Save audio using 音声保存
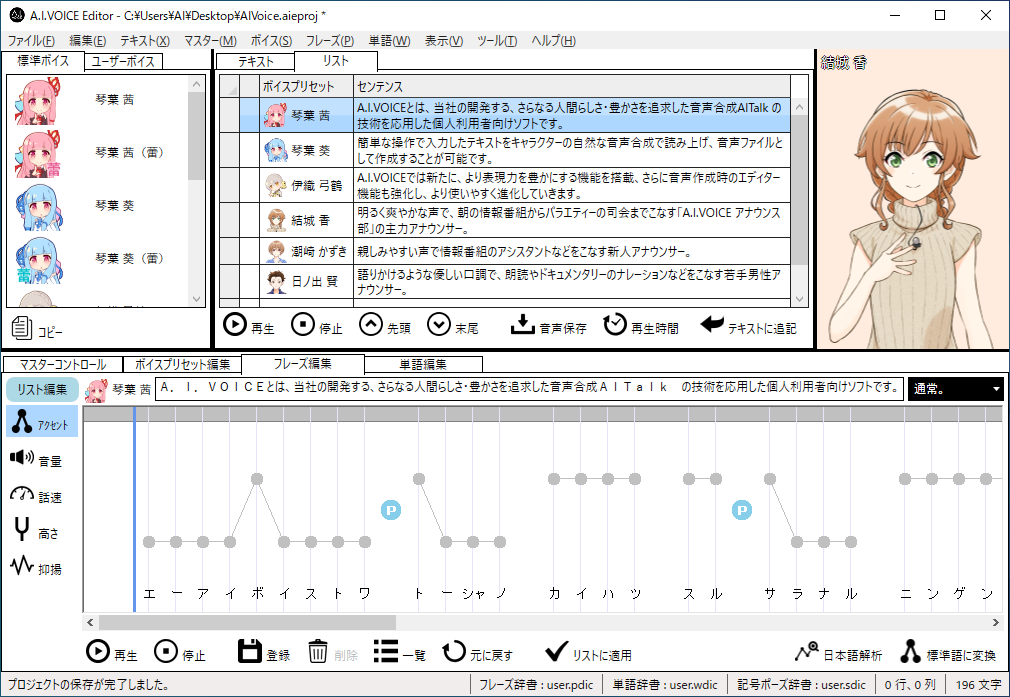Viewport: 1010px width, 697px height. (548, 325)
